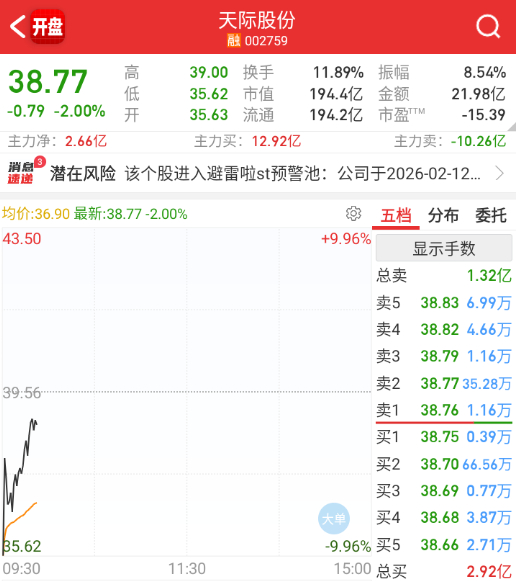Tap the 43.50 upper limit label
This screenshot has height=581, width=516.
[21, 239]
